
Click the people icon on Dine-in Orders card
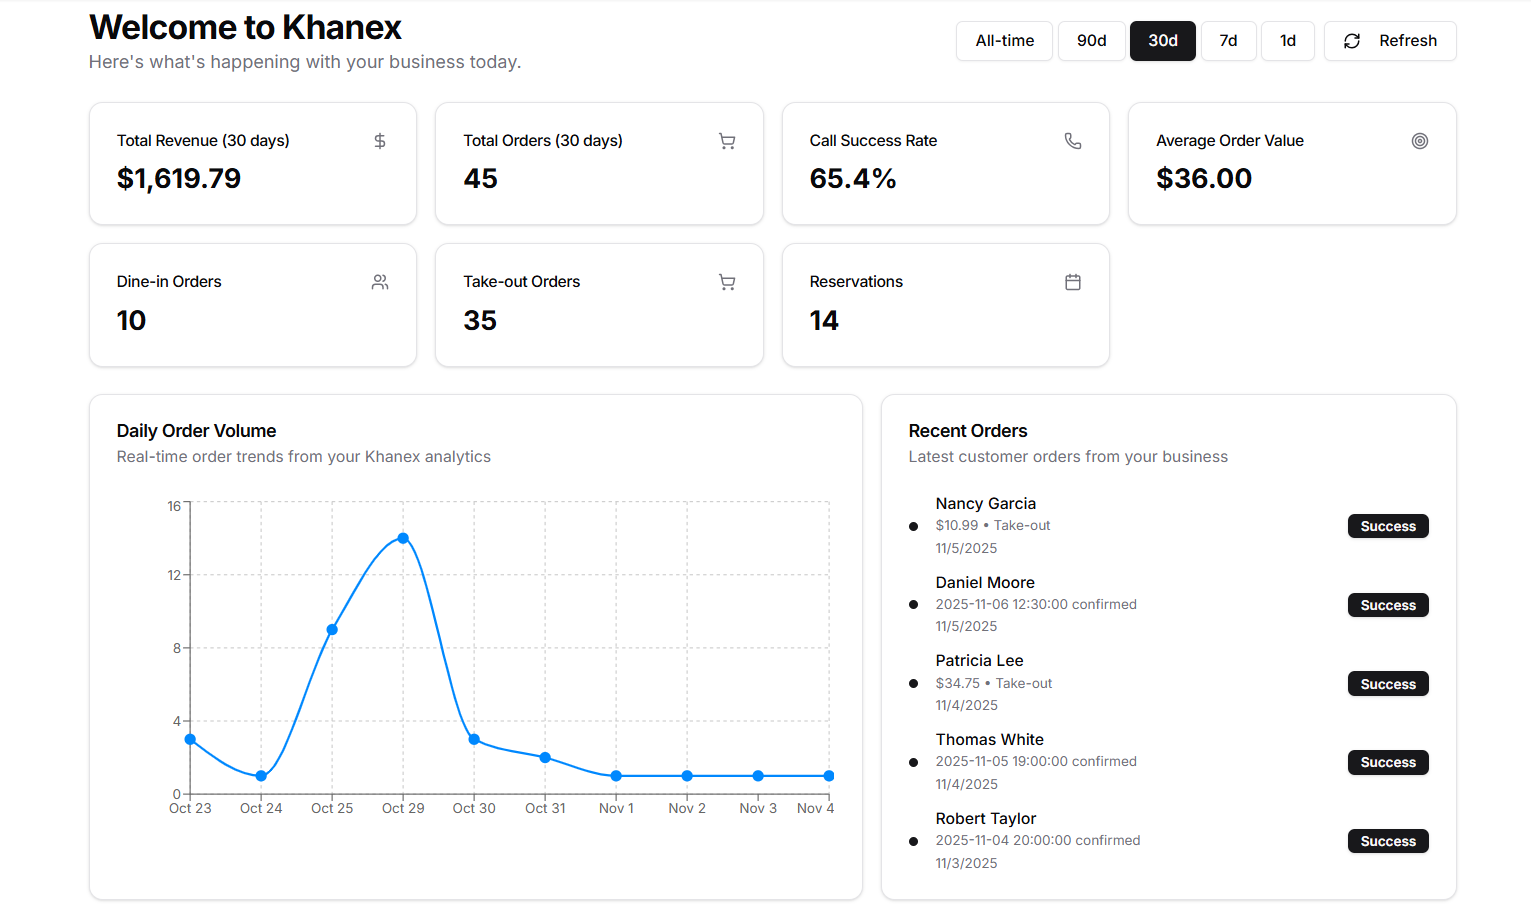tap(379, 282)
